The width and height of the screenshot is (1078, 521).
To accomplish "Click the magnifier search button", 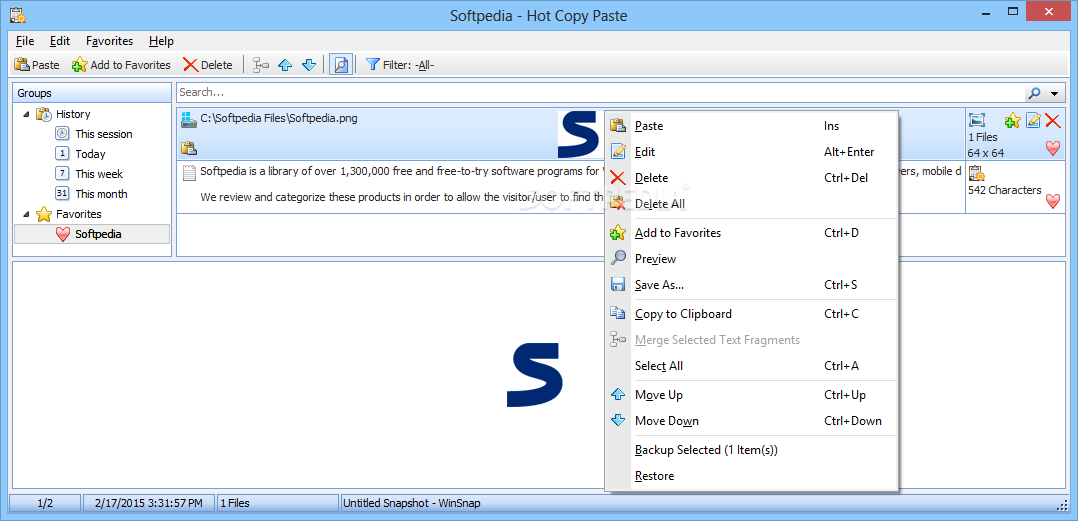I will point(1033,93).
